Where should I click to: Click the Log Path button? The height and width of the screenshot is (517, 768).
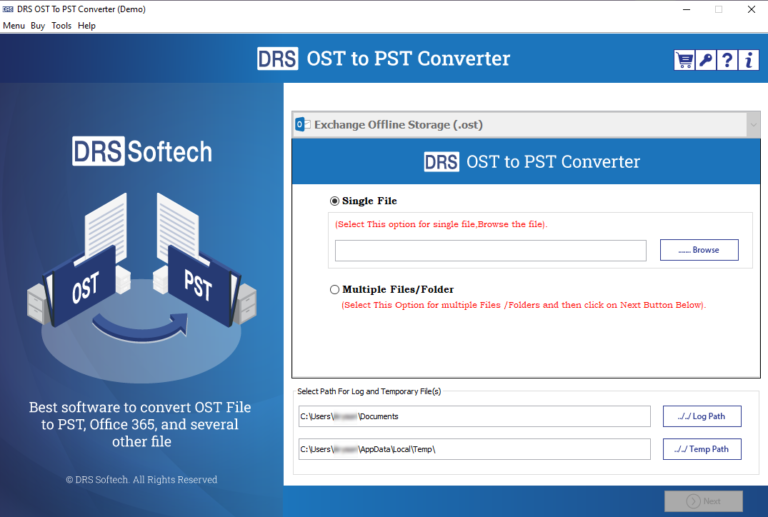point(701,416)
